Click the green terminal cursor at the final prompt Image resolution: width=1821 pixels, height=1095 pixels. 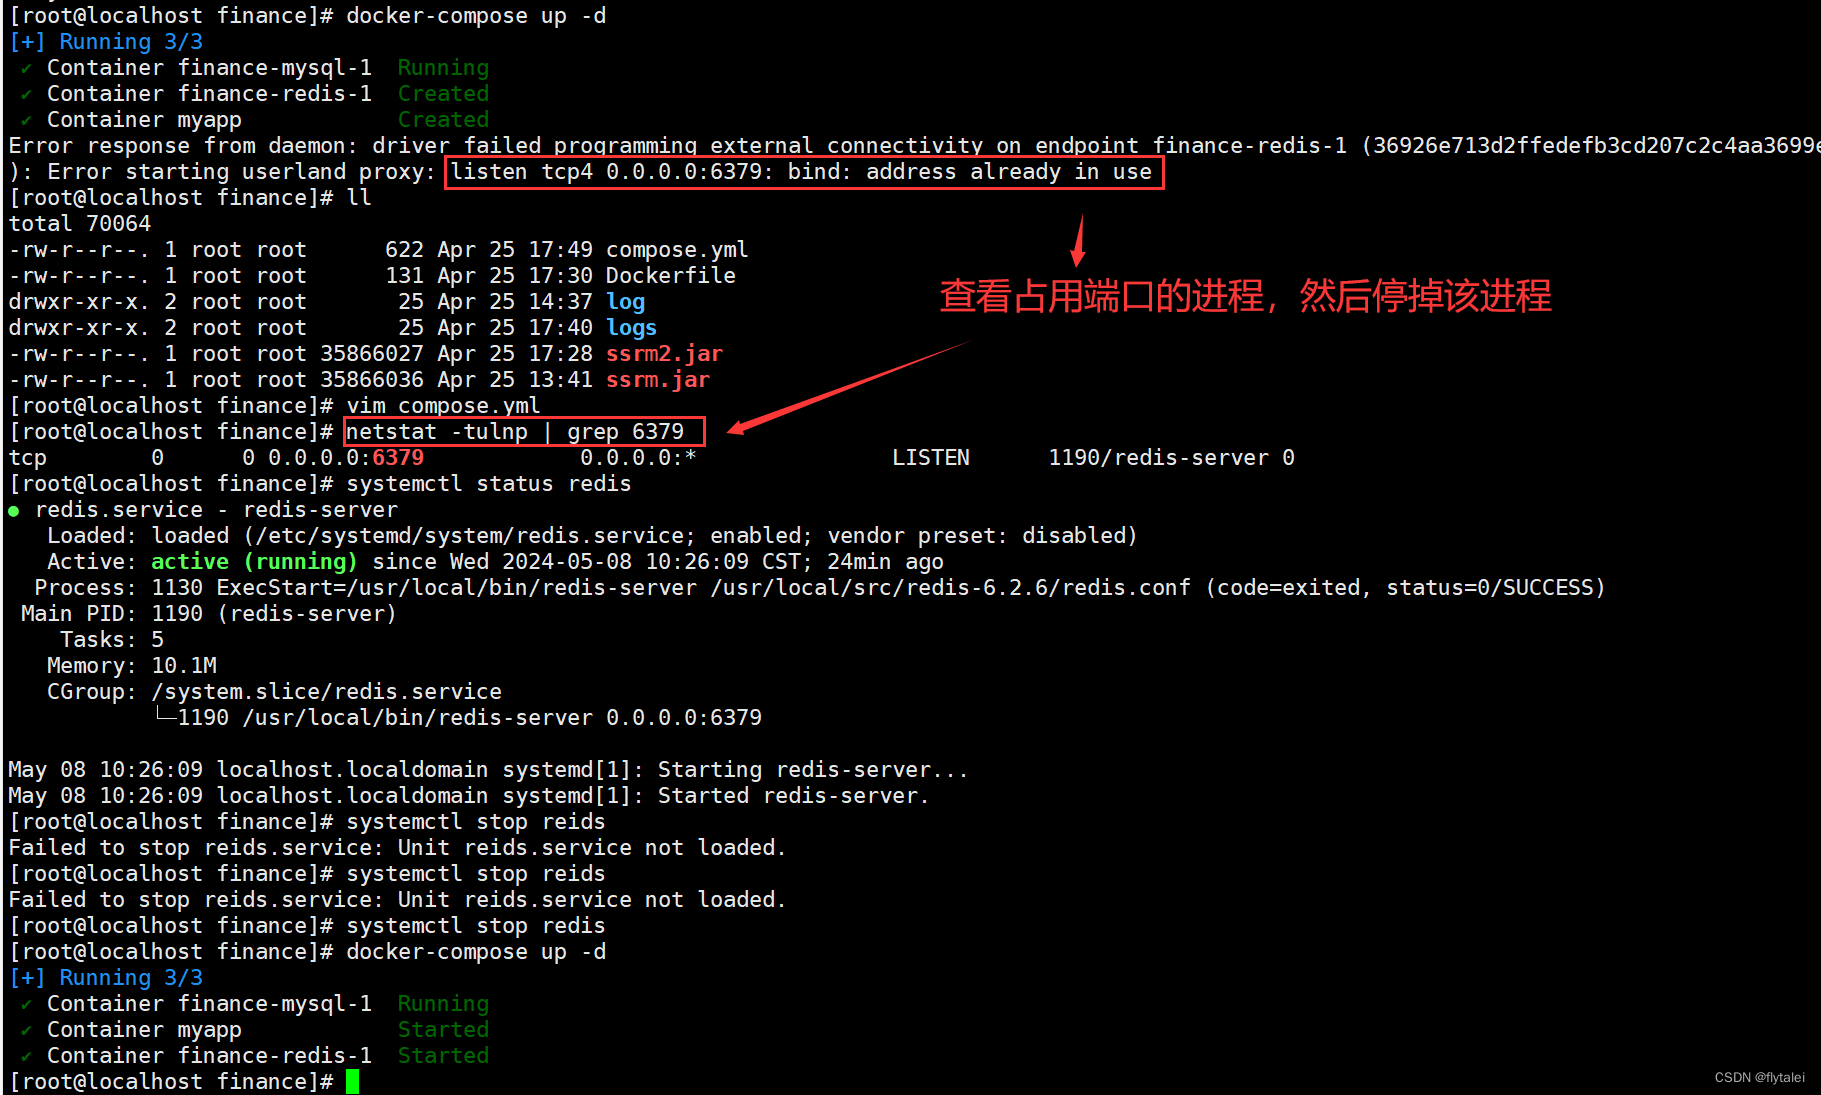(352, 1081)
